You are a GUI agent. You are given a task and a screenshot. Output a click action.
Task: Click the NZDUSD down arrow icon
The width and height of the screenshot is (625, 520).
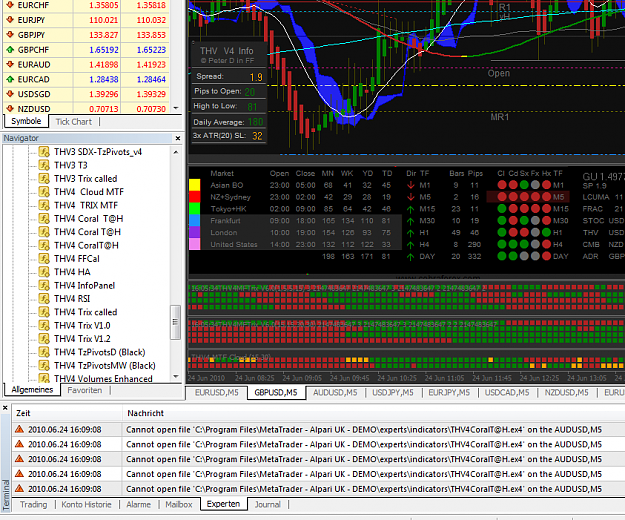[10, 108]
